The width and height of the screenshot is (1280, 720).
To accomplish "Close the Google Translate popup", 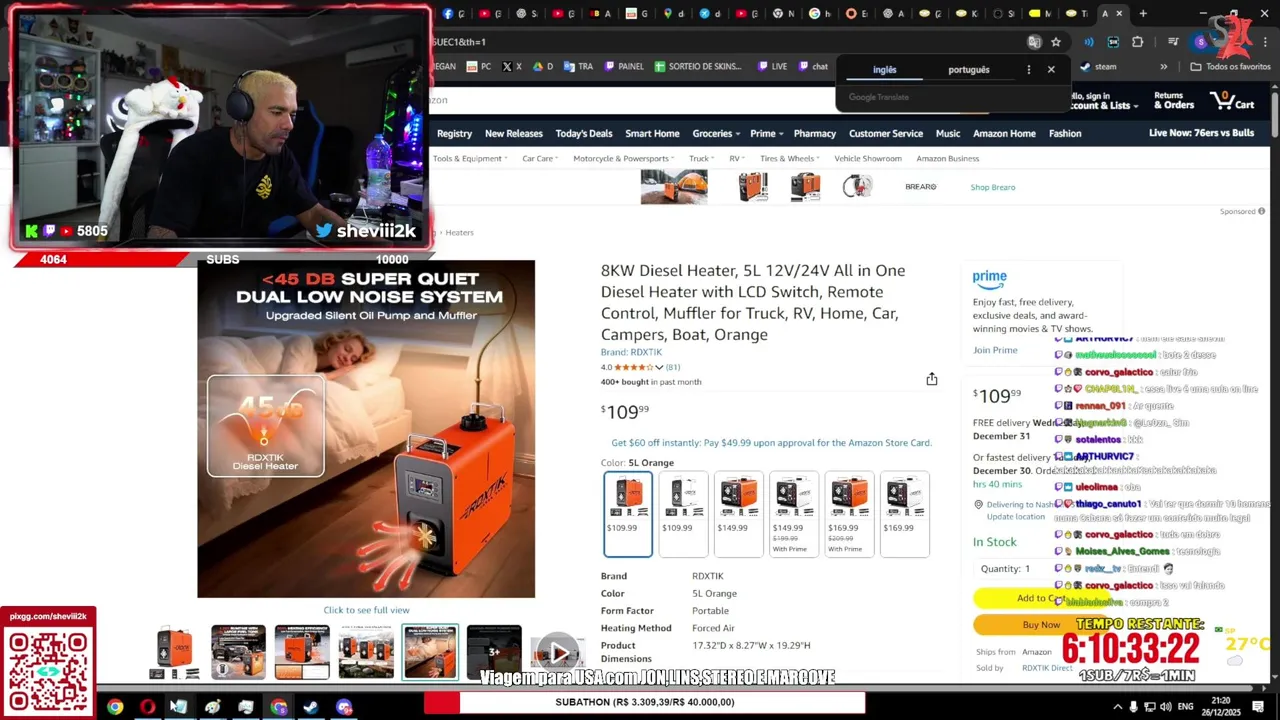I will coord(1051,70).
